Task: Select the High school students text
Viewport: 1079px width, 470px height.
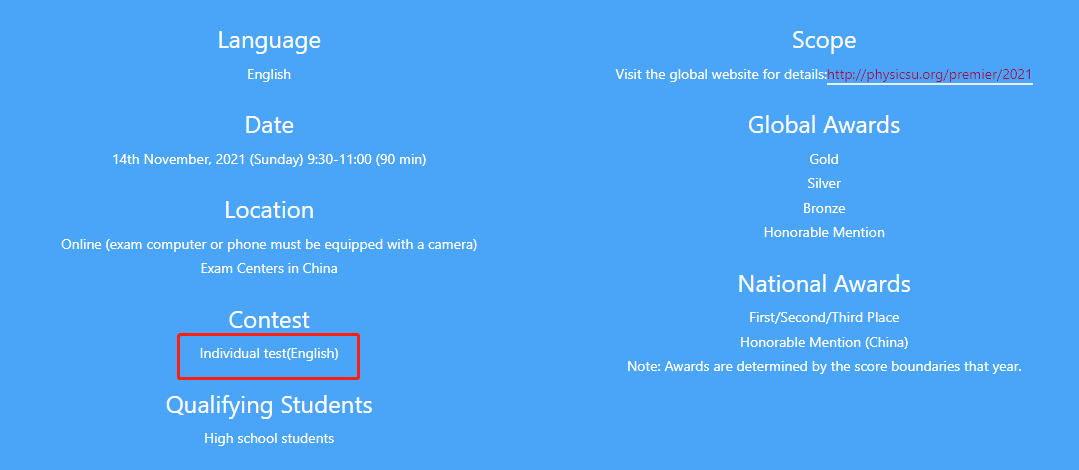Action: pos(269,438)
